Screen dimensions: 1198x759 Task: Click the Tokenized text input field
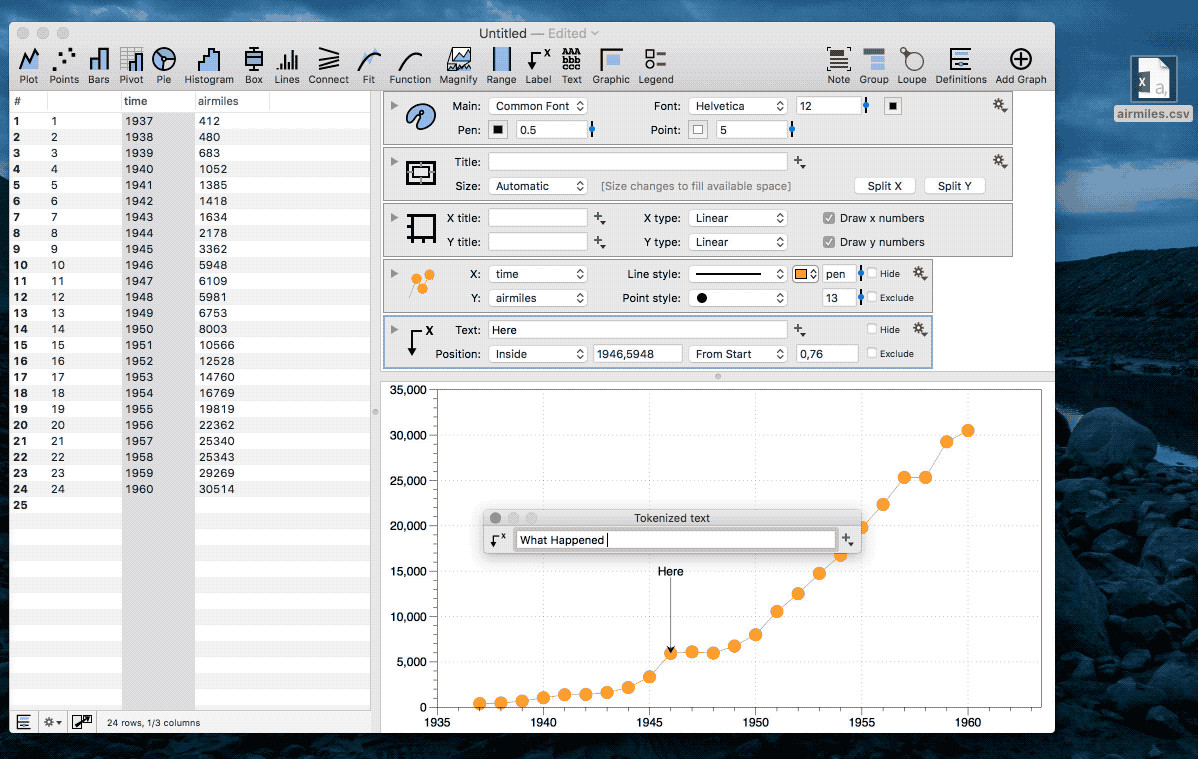(675, 540)
